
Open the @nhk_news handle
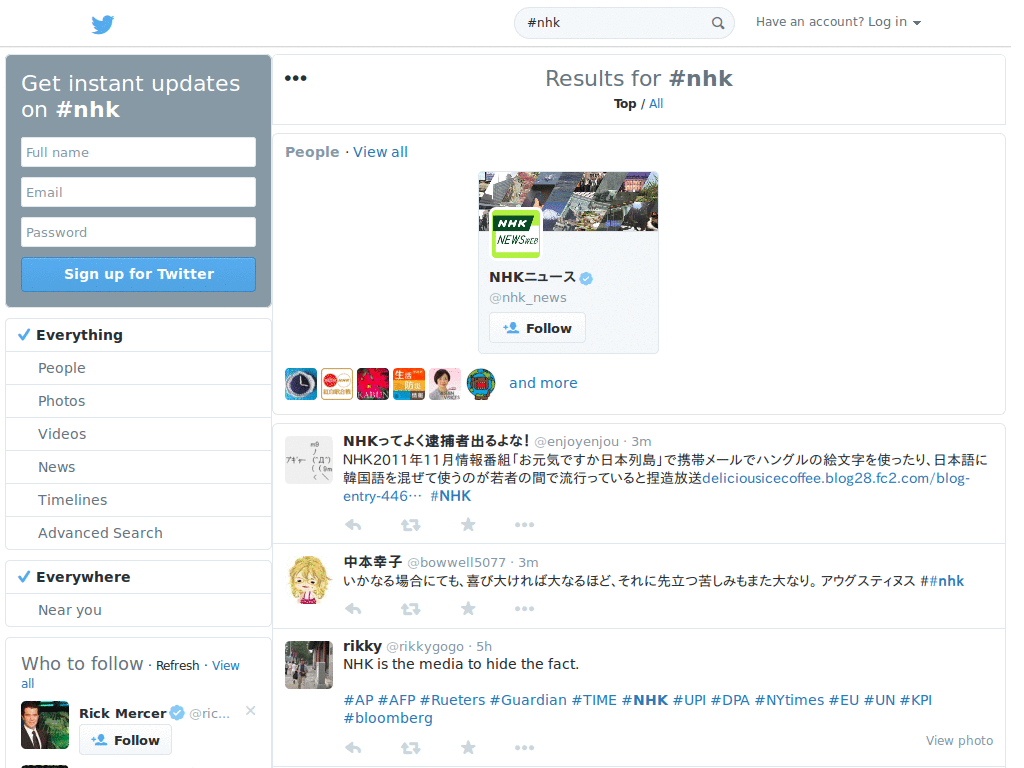coord(528,298)
